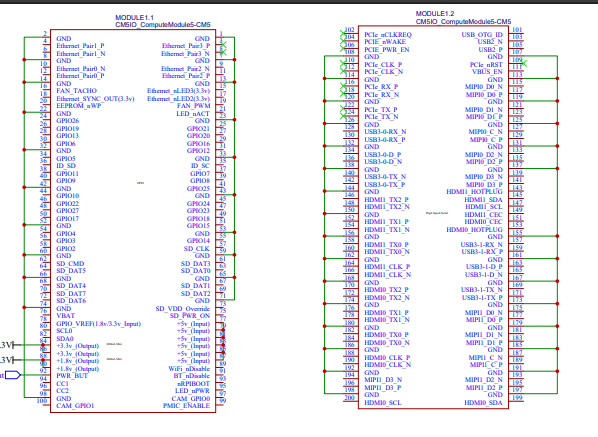This screenshot has width=598, height=437.
Task: Select the FAN_TACHO pin label
Action: point(76,91)
